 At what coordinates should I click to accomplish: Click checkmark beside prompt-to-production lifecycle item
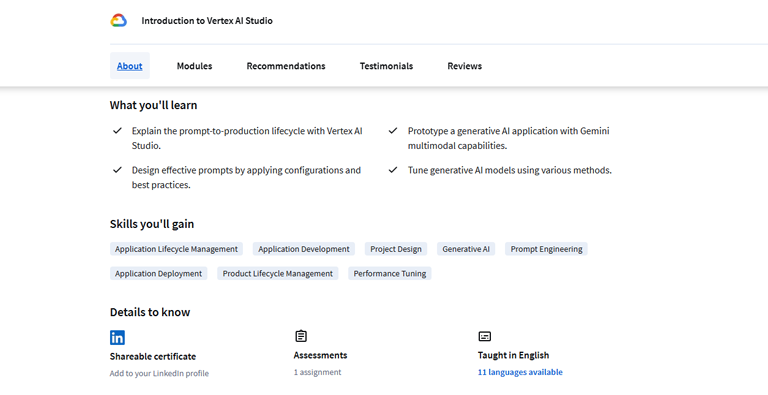[x=117, y=131]
